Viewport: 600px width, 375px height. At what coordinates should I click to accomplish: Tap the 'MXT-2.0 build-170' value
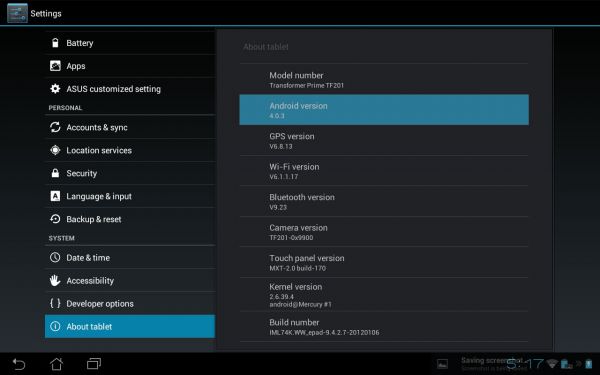[x=298, y=268]
